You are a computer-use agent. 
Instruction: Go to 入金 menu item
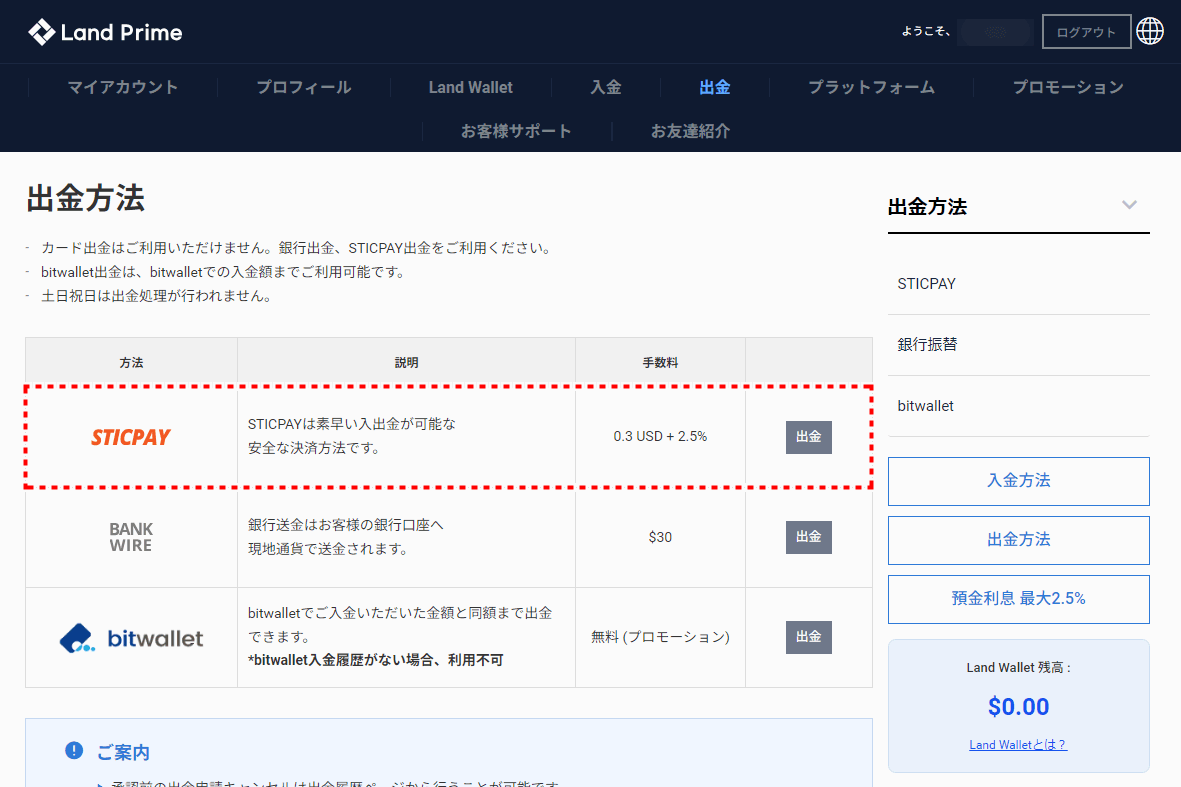pos(606,87)
